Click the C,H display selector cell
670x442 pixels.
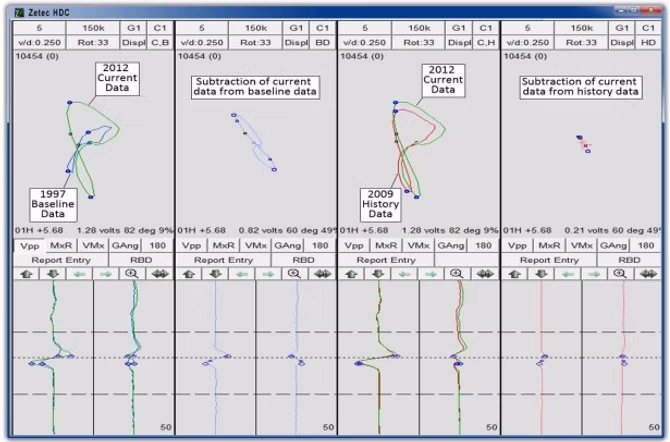tap(486, 43)
